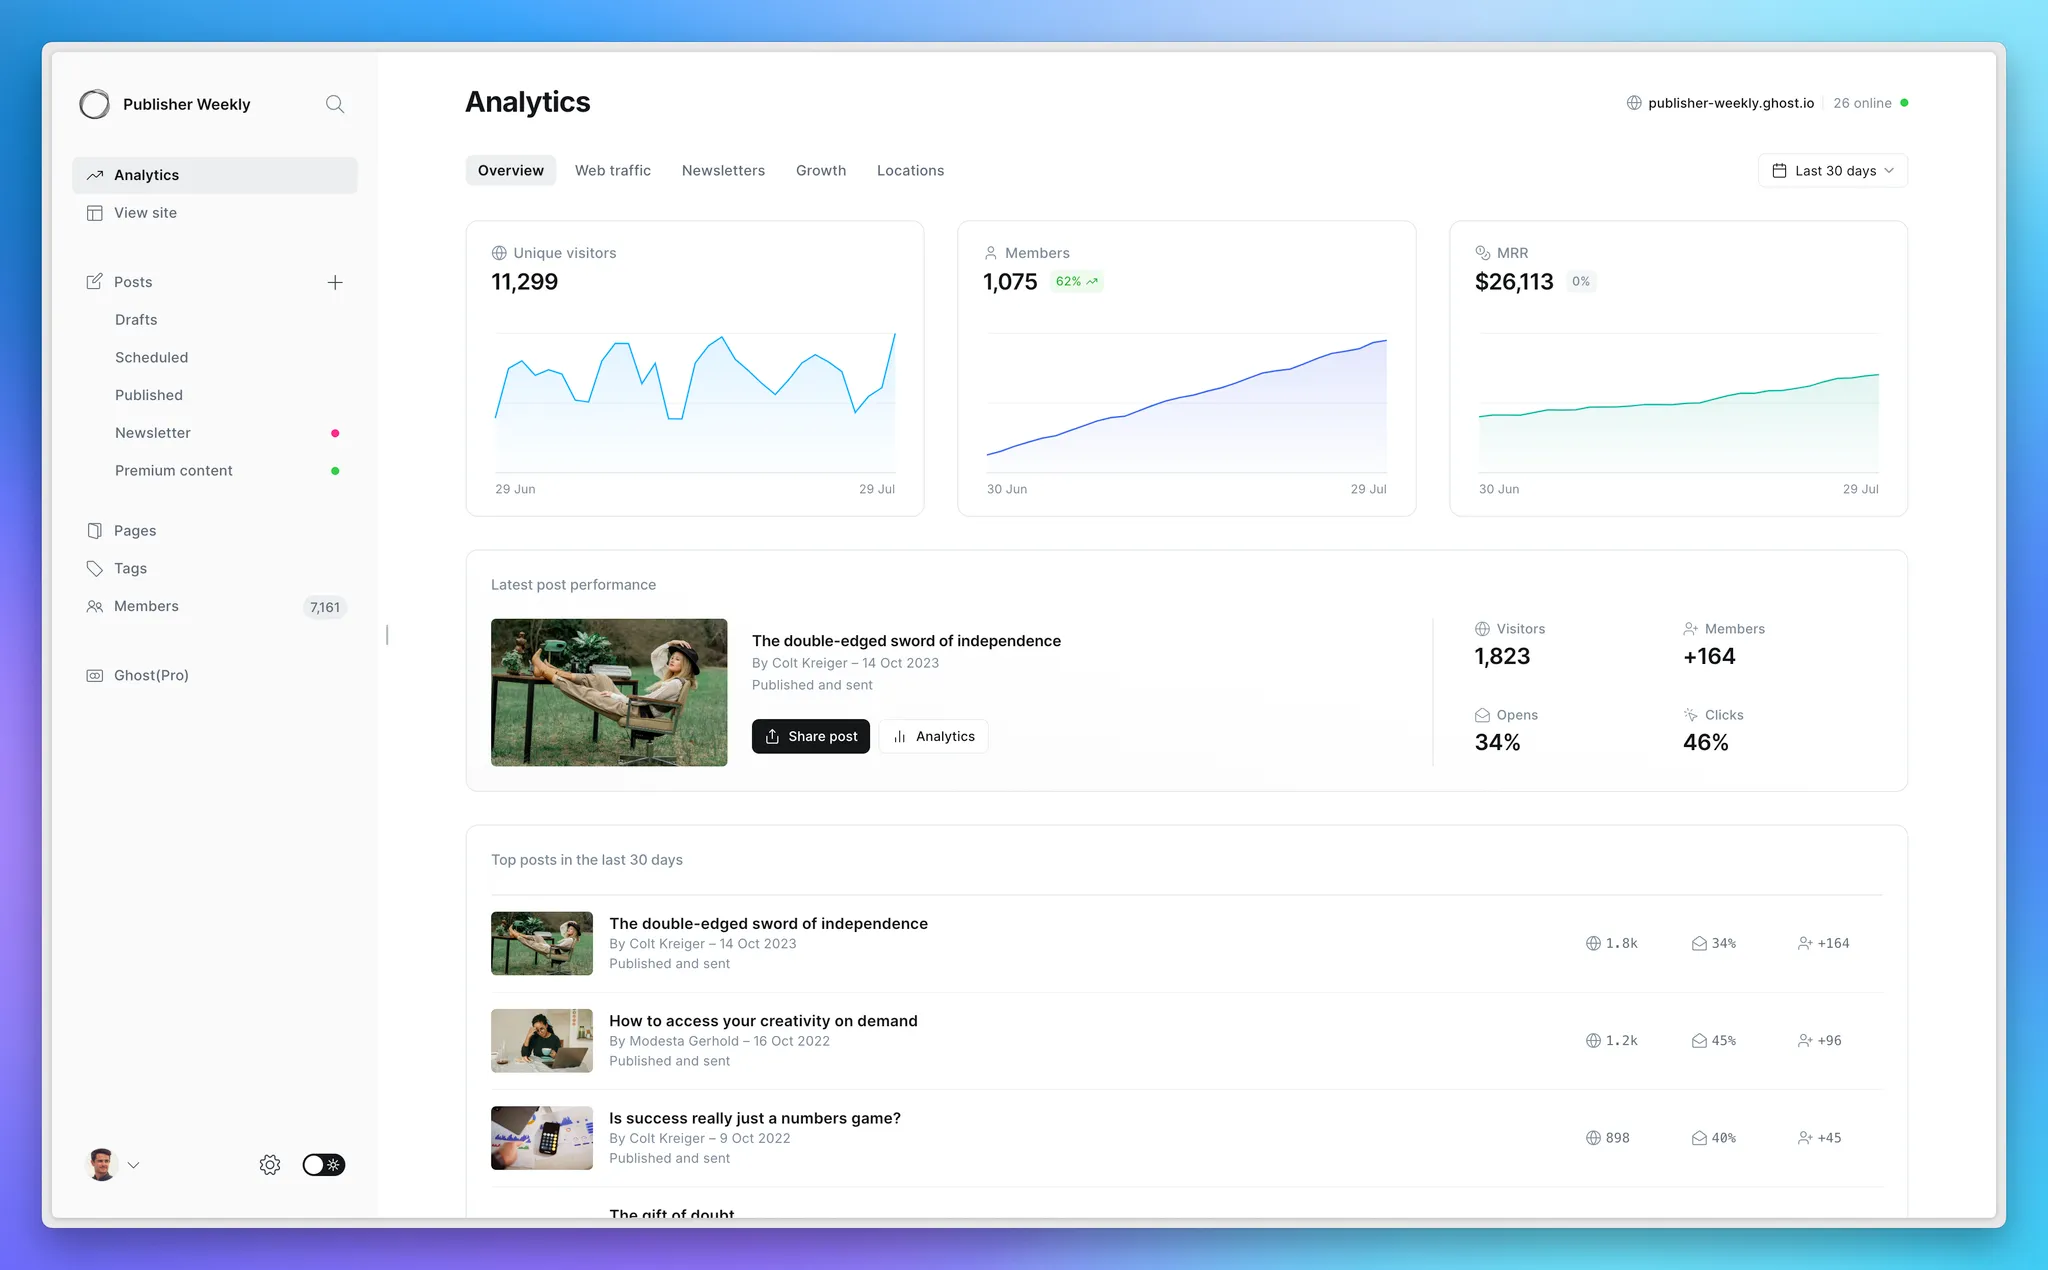Open the publisher-weekly.ghost.io site link
The image size is (2048, 1270).
point(1730,103)
